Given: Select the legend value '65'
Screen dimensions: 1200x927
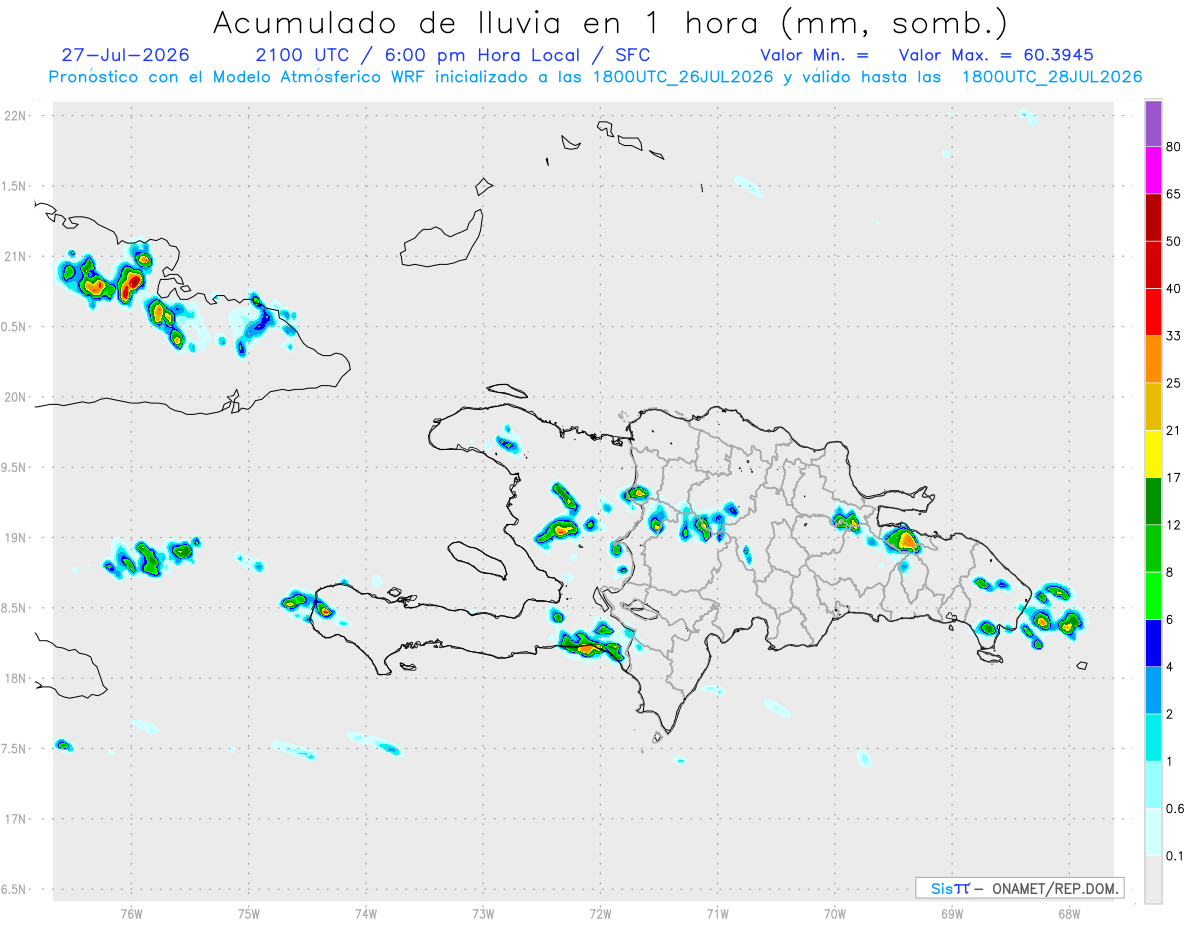Looking at the screenshot, I should pos(1174,194).
